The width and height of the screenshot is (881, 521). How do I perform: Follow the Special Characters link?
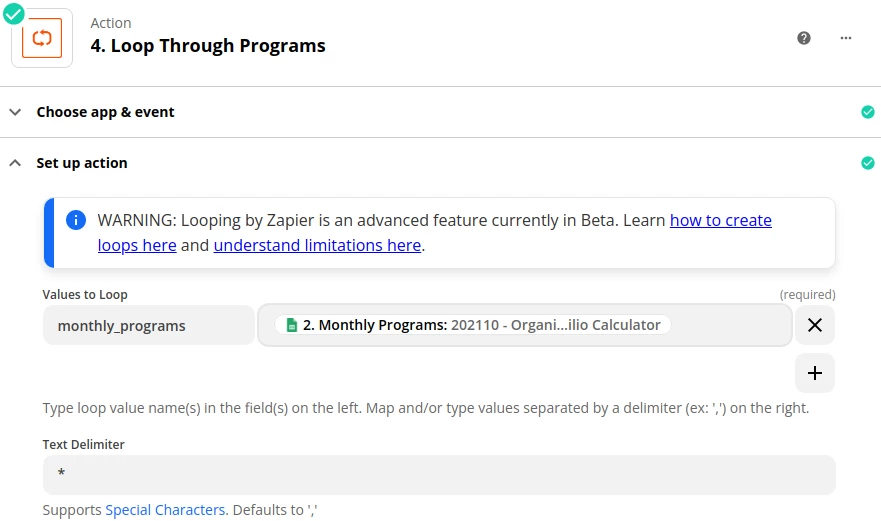tap(165, 510)
